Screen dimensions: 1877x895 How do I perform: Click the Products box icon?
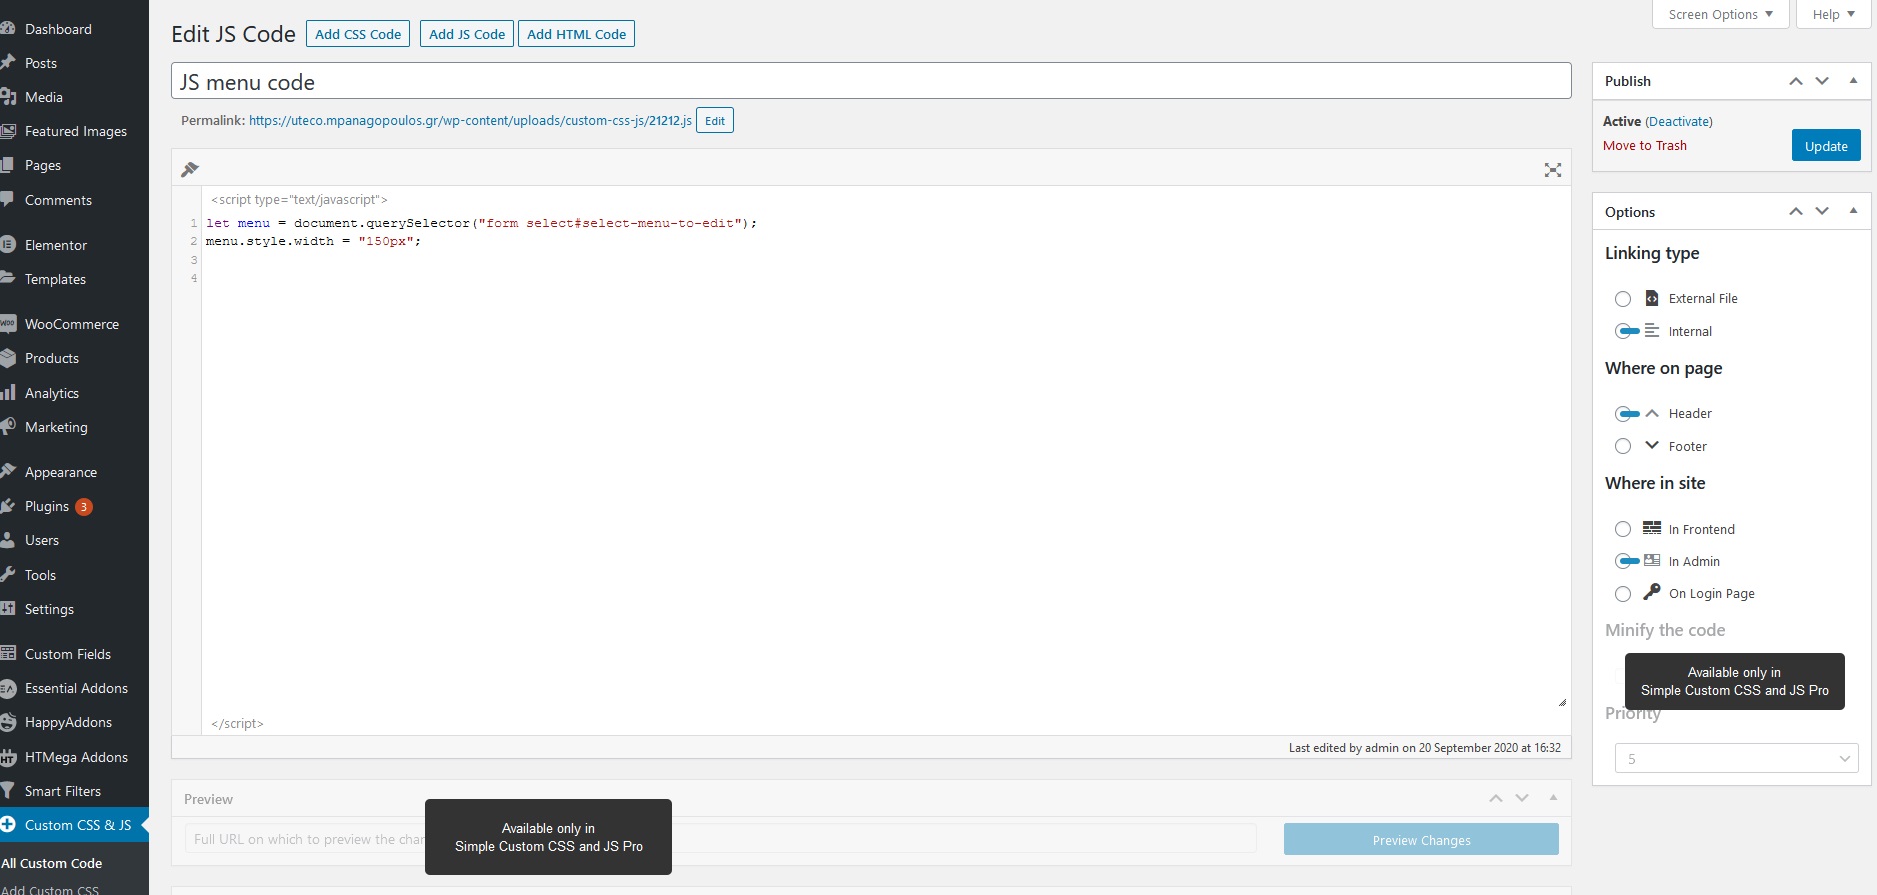pyautogui.click(x=8, y=358)
